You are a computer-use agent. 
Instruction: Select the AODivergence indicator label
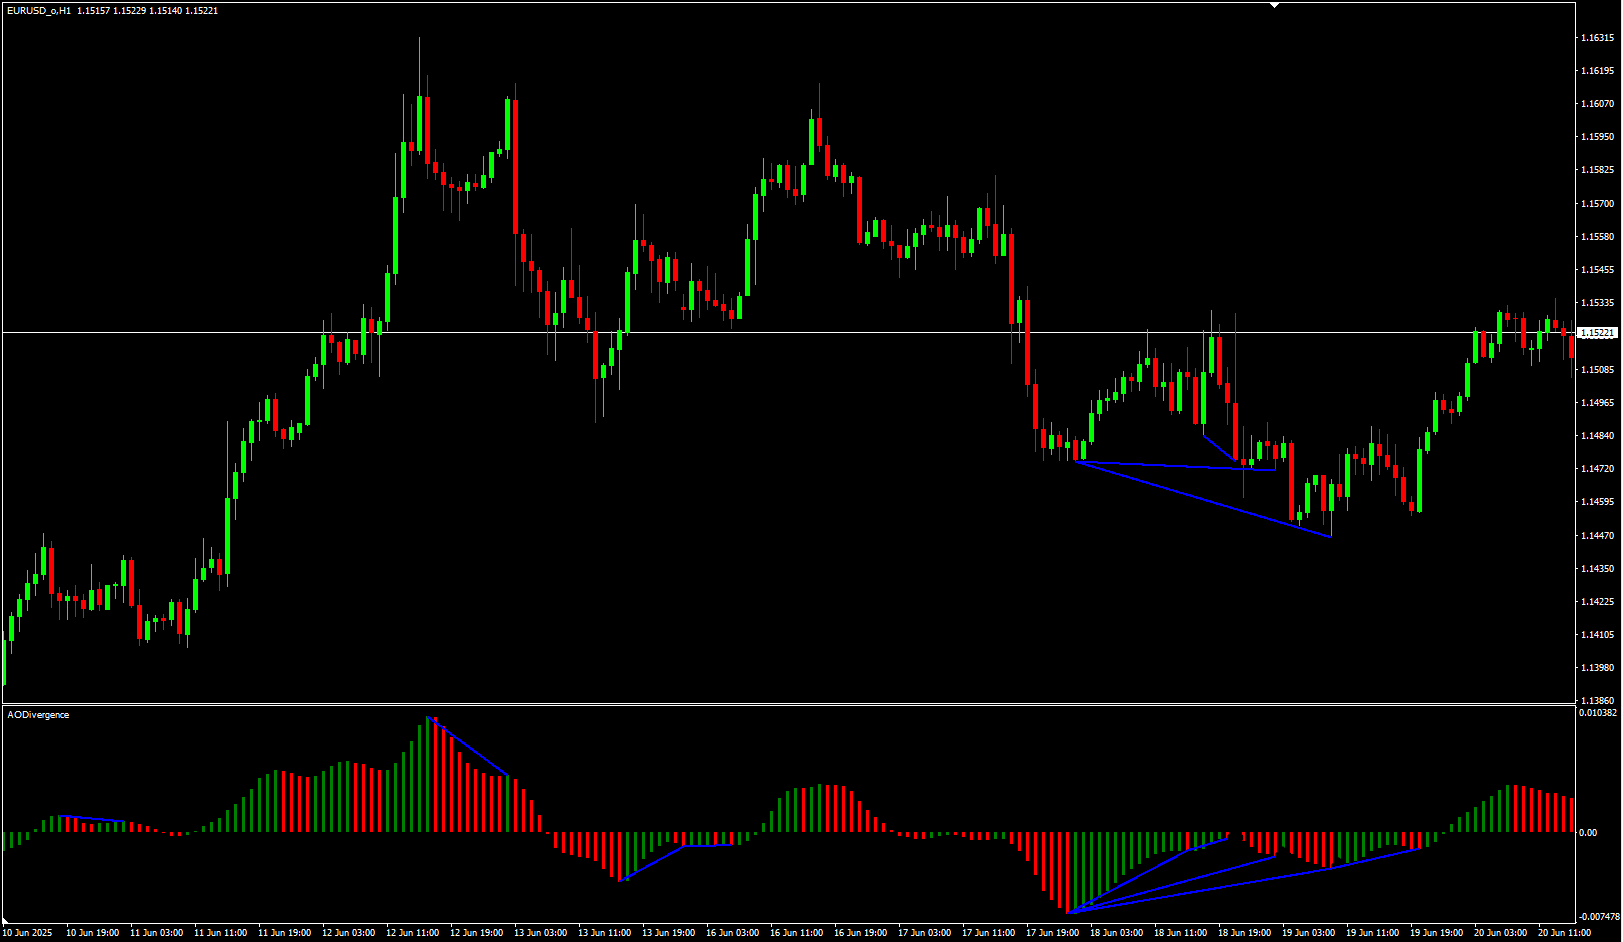click(38, 715)
